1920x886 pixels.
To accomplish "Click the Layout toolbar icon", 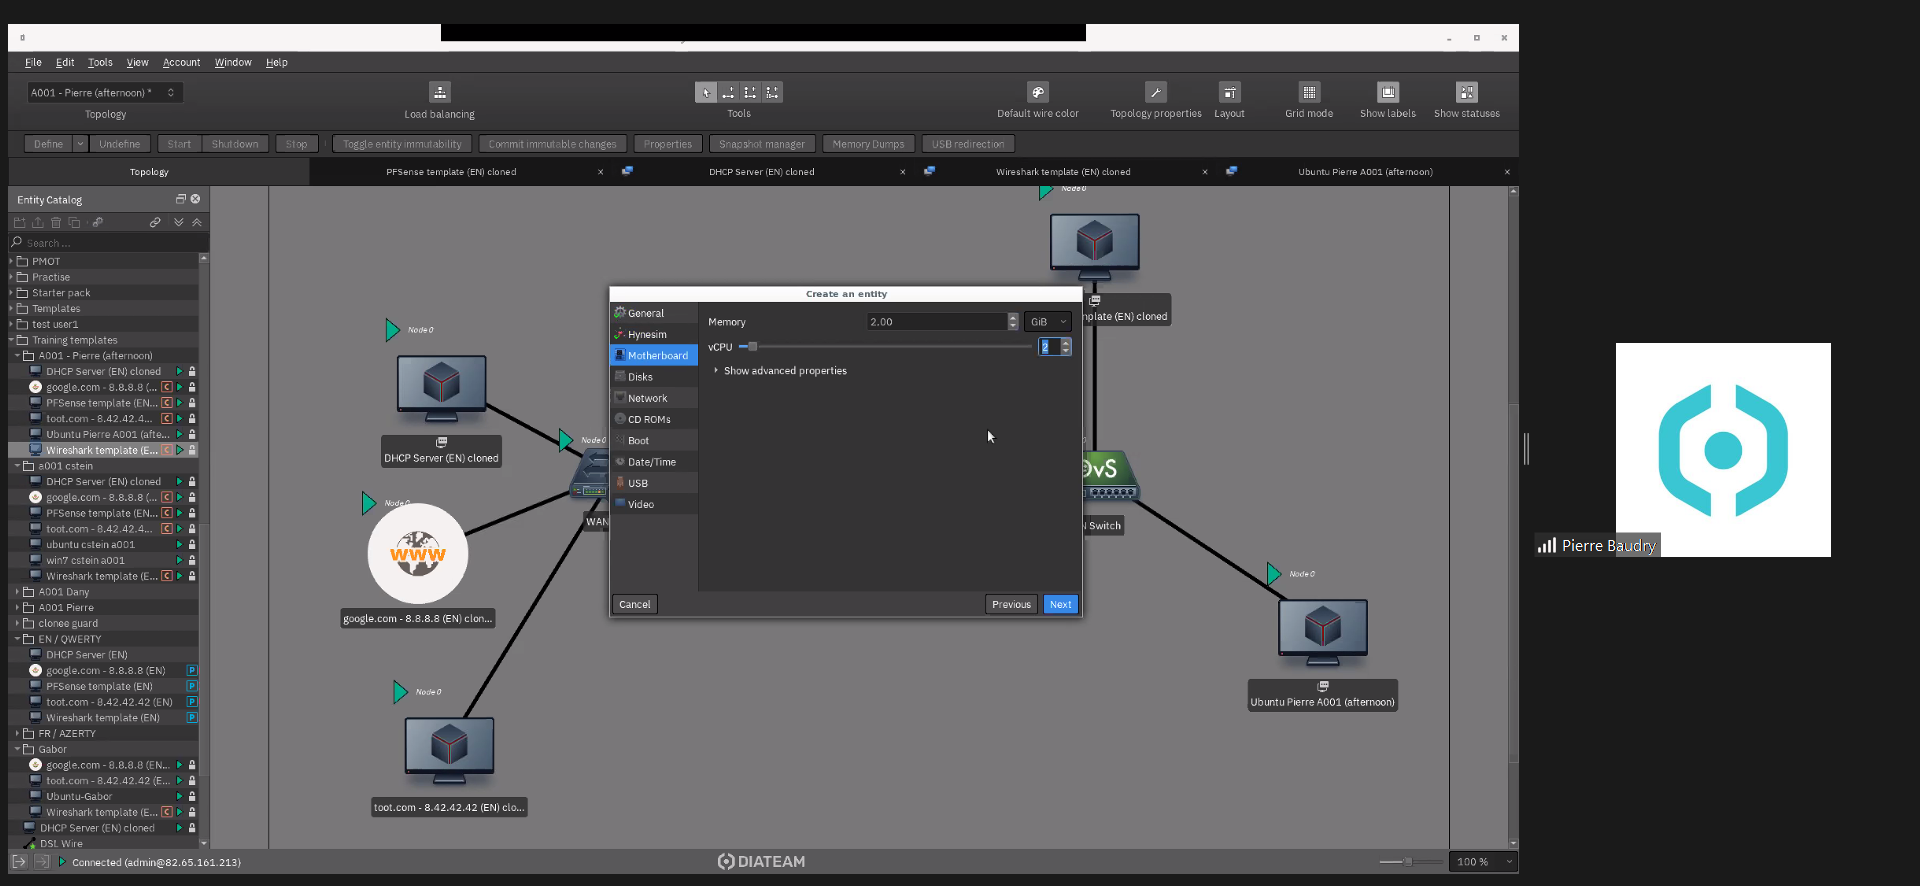I will click(x=1229, y=93).
